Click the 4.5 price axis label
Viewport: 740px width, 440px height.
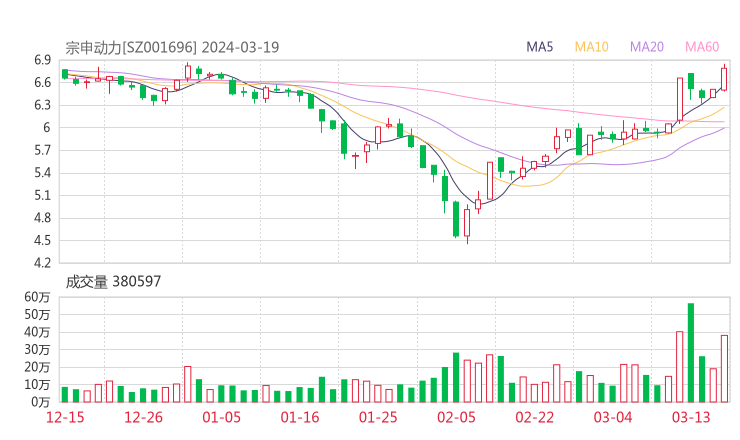[42, 240]
